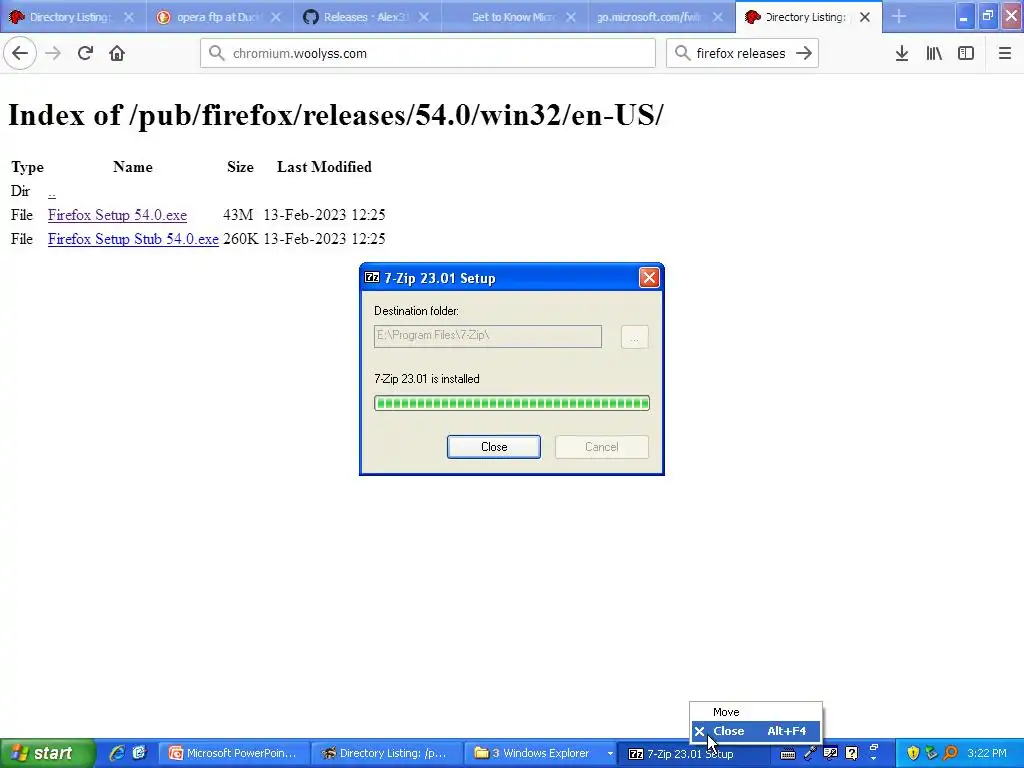Click the 7-Zip installation progress bar
Viewport: 1024px width, 768px height.
click(511, 403)
